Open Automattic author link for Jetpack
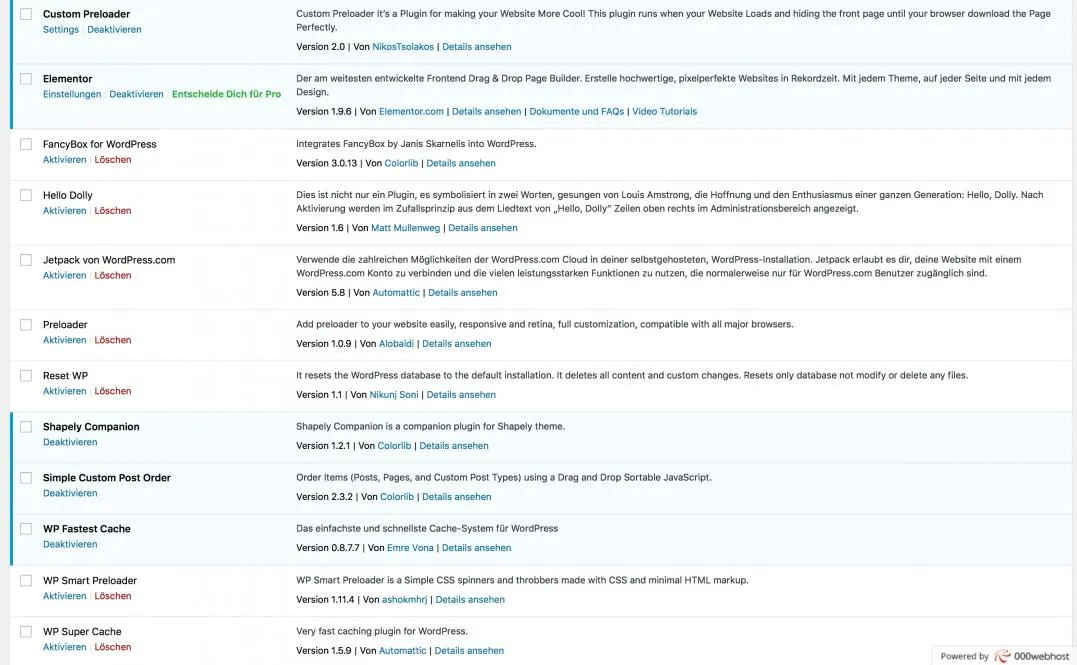This screenshot has height=665, width=1077. point(396,292)
